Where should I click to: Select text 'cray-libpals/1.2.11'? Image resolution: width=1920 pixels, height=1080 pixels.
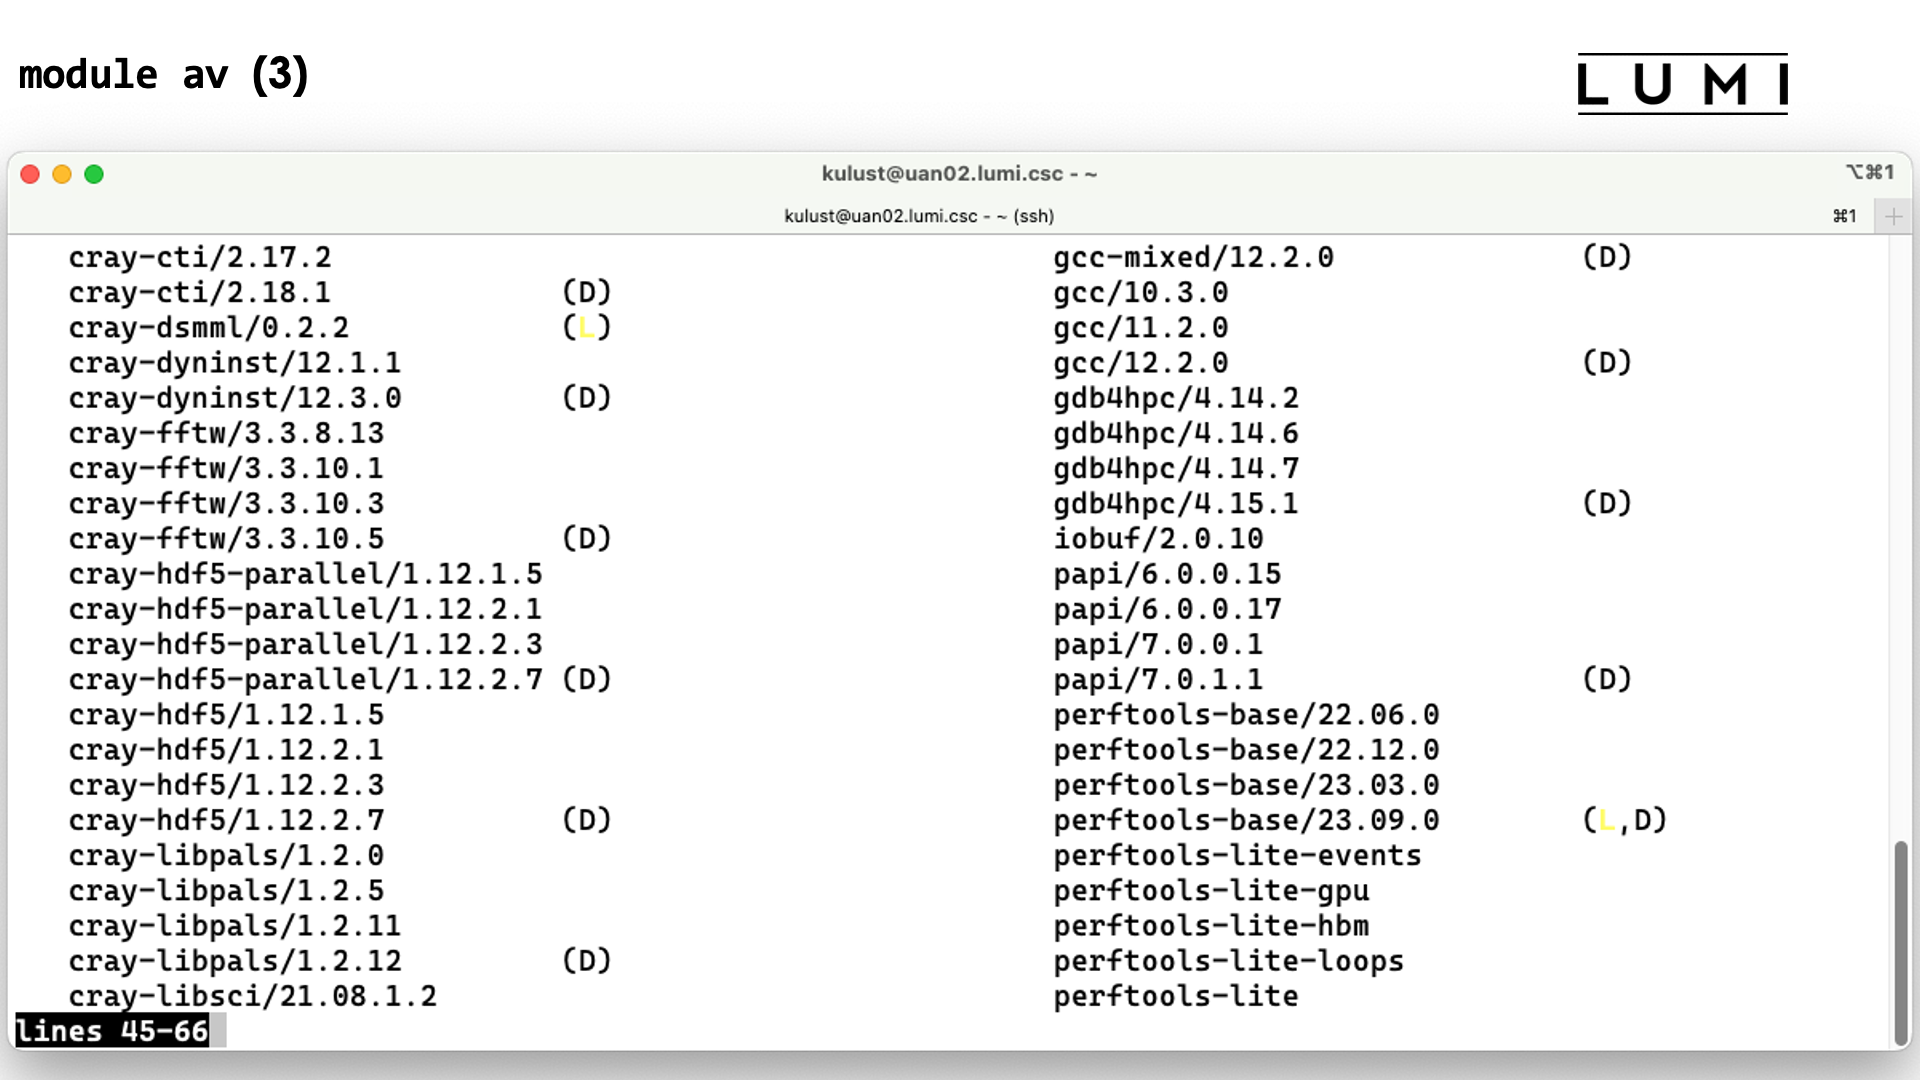click(235, 926)
